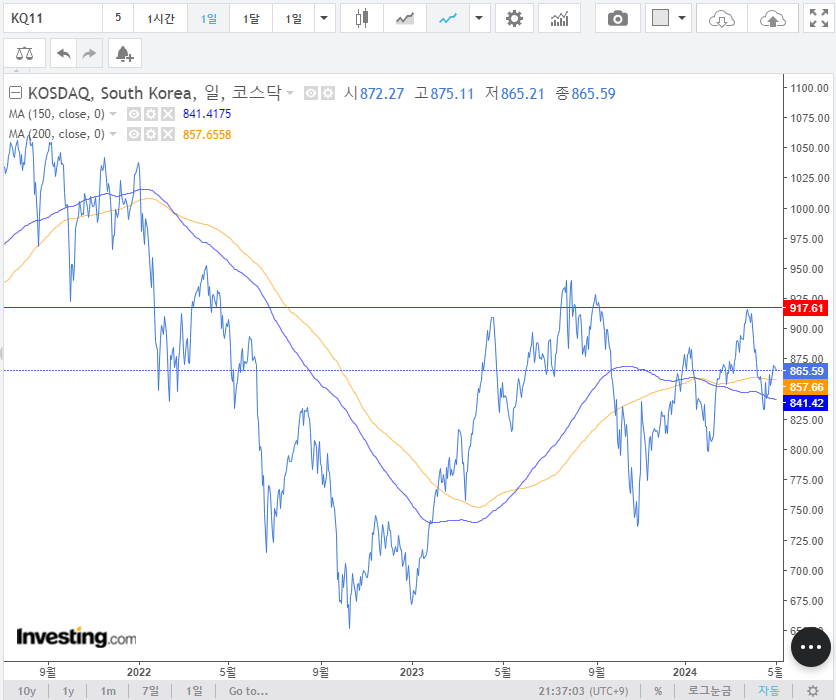Select the area chart type icon
Viewport: 836px width, 700px height.
point(405,19)
